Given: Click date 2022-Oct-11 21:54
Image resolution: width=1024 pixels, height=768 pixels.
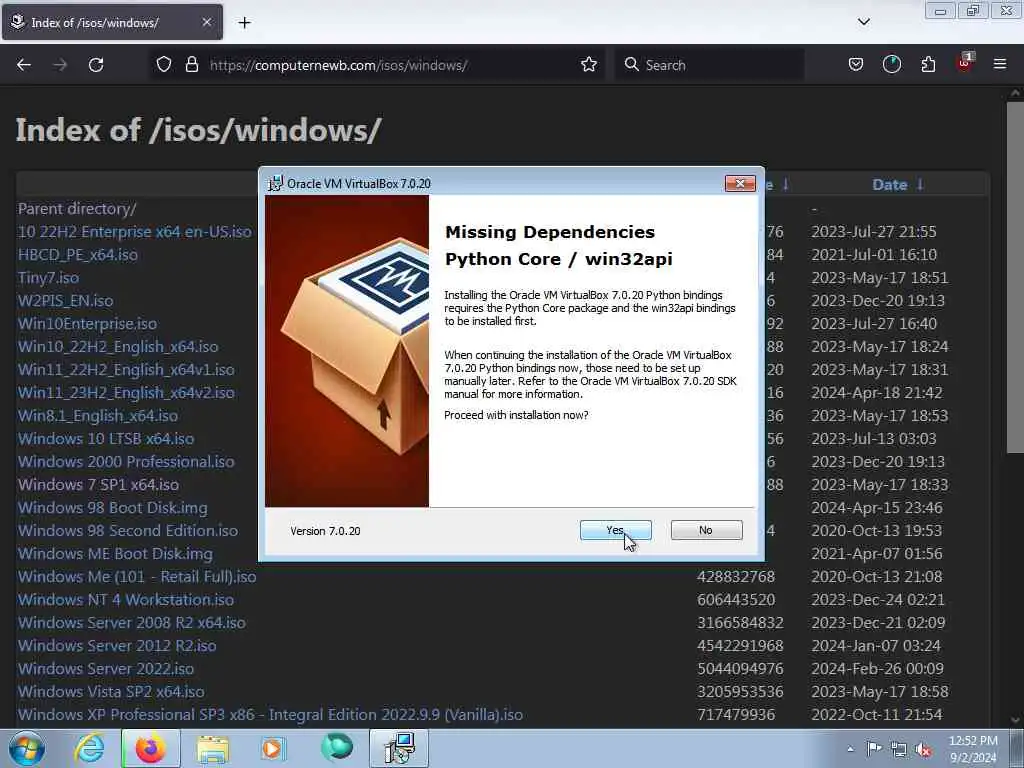Looking at the screenshot, I should (x=876, y=714).
